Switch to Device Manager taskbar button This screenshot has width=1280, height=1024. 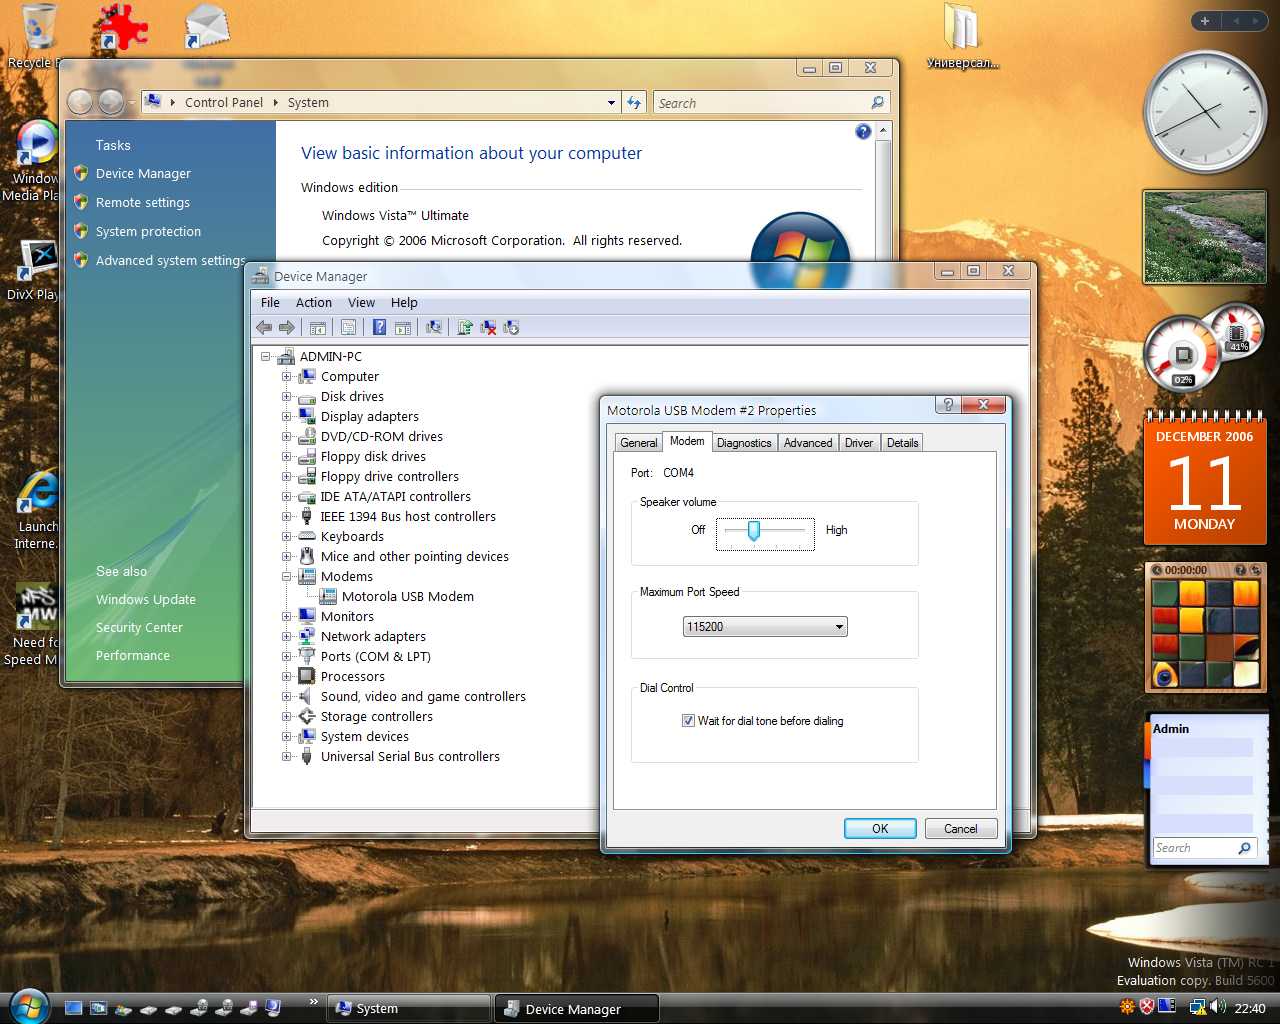click(x=577, y=1008)
